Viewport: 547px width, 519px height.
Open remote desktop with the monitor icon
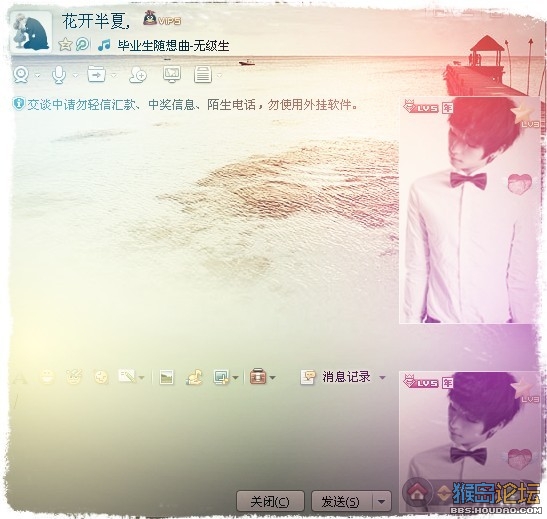coord(172,74)
